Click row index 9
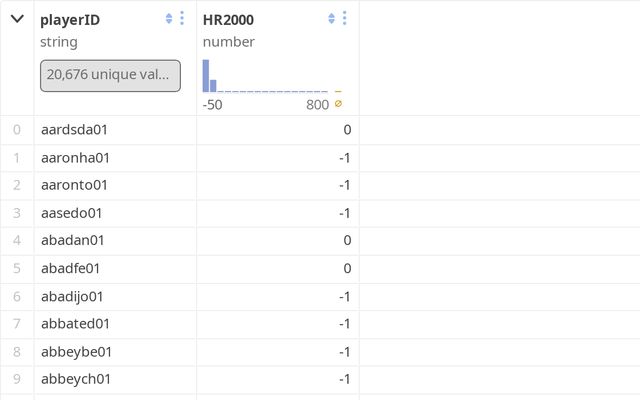Screen dimensions: 640x400 click(16, 379)
